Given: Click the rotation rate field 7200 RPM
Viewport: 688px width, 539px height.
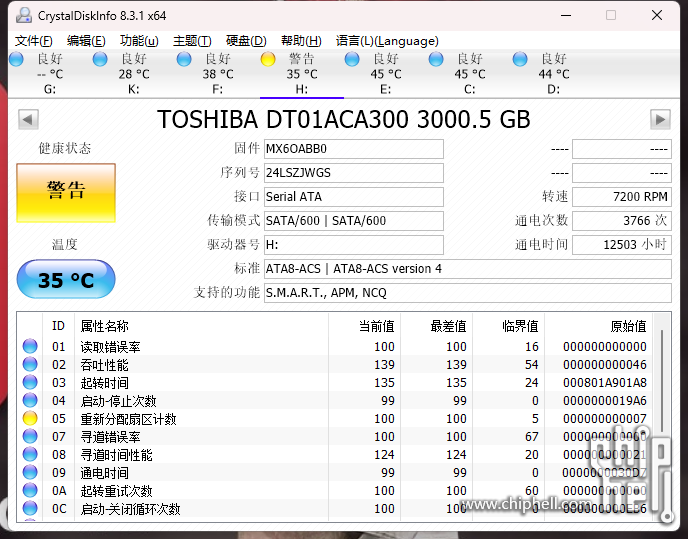Looking at the screenshot, I should pos(622,197).
